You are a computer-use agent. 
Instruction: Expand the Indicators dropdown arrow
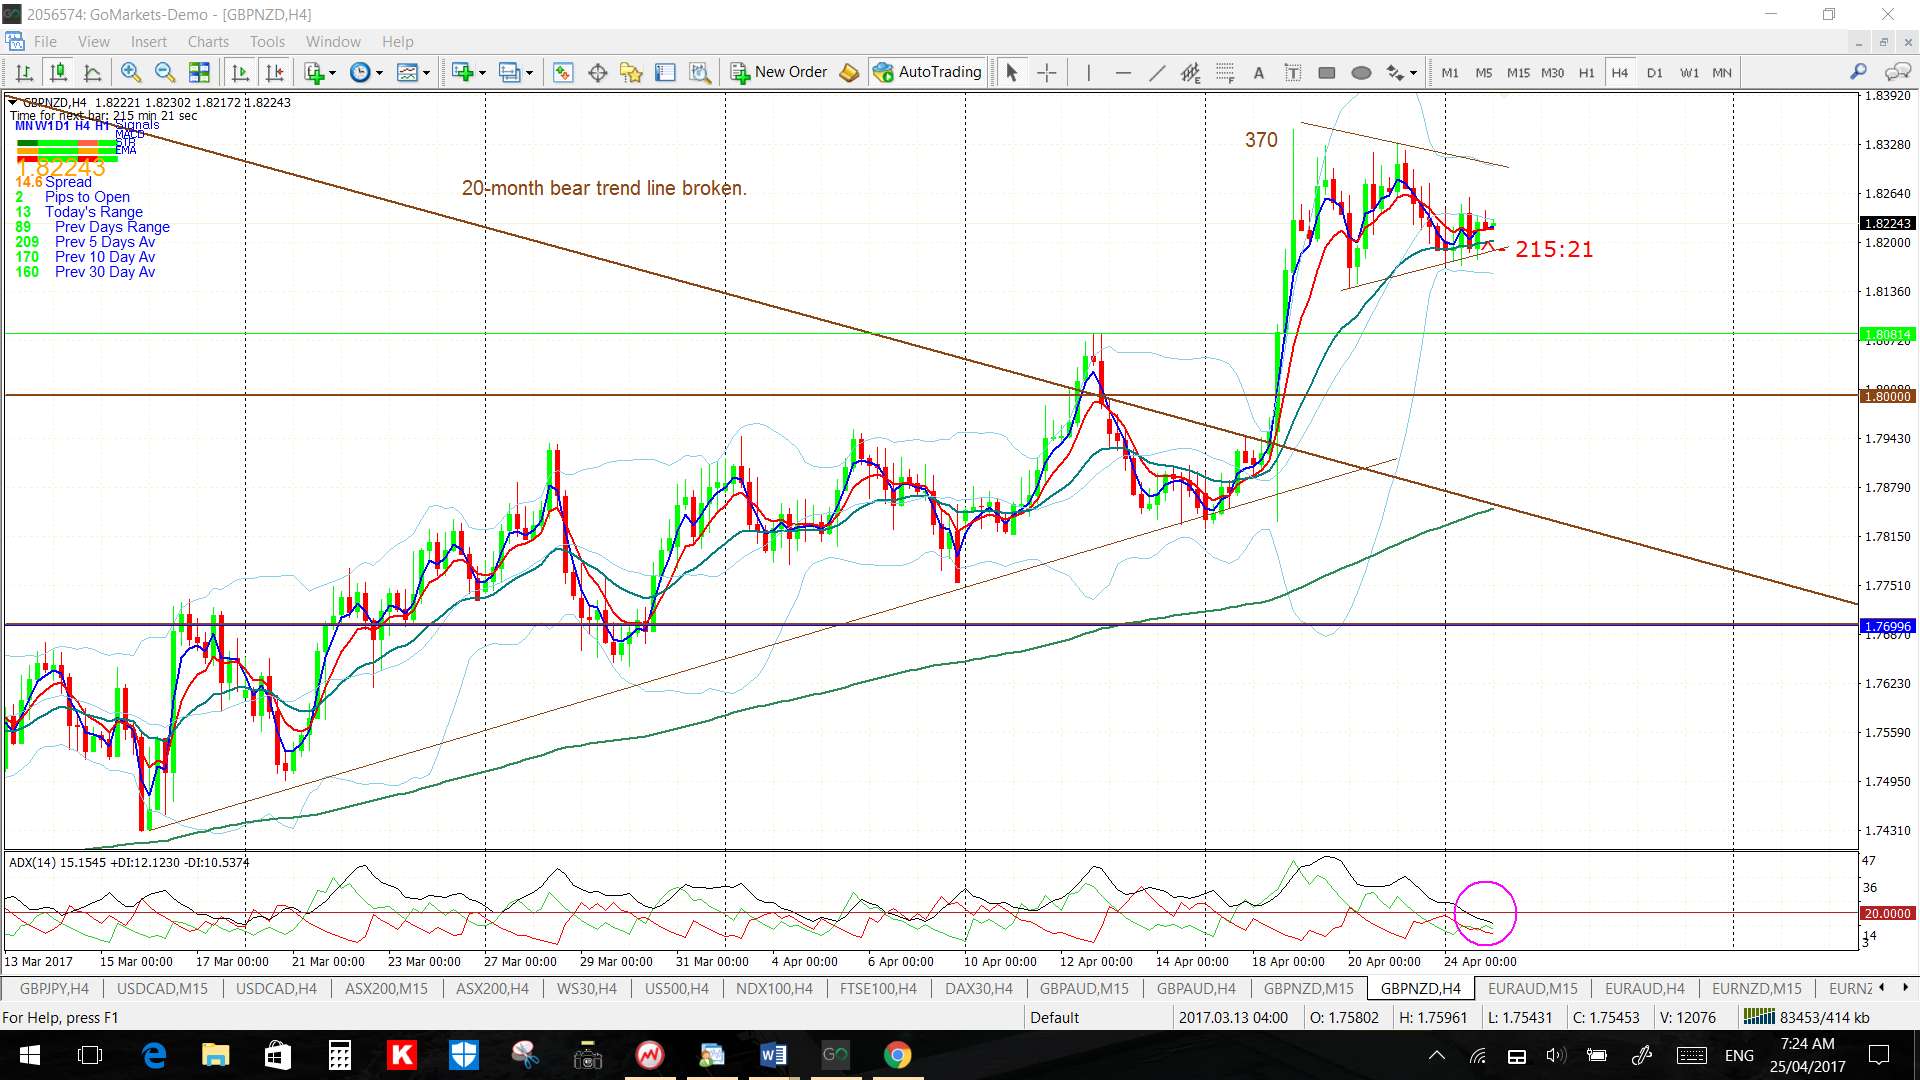tap(332, 72)
